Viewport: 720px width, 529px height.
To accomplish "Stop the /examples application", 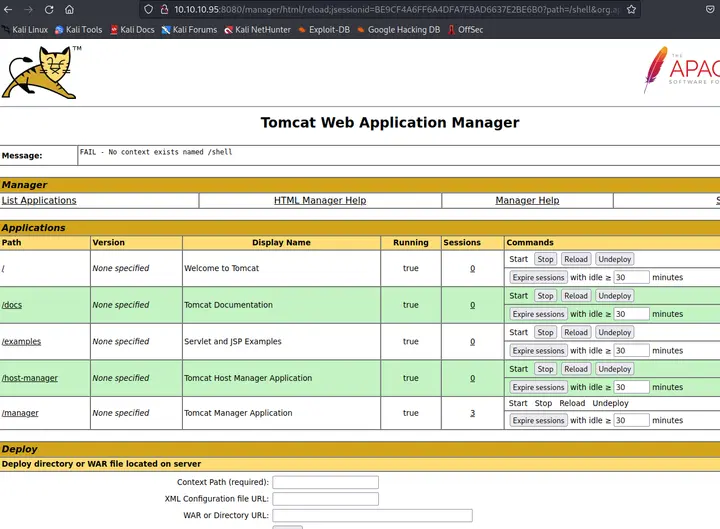I will tap(545, 333).
